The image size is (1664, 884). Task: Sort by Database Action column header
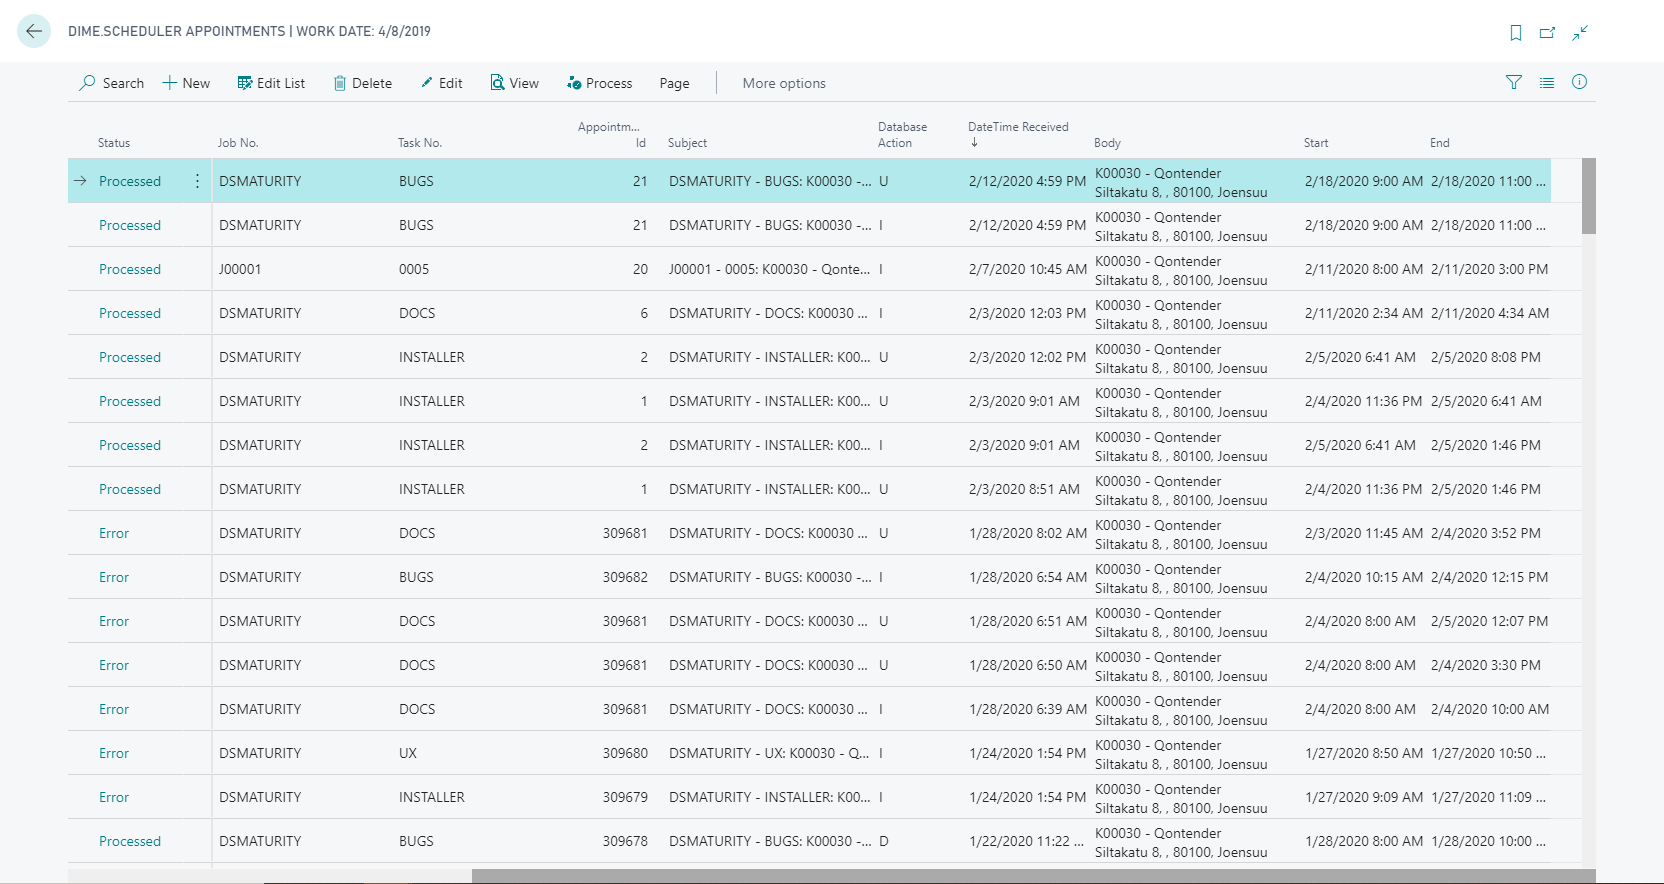(902, 135)
